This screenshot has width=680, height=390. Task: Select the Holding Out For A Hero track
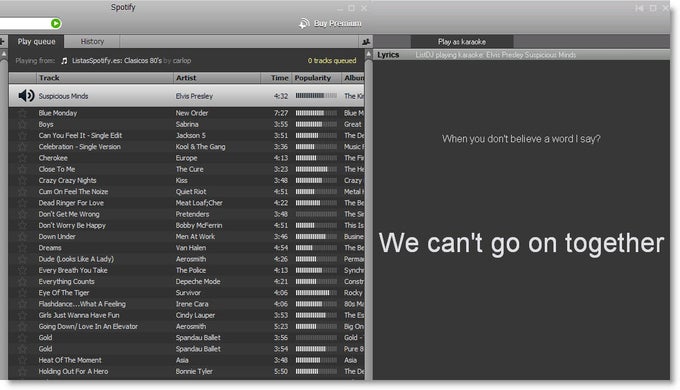(x=186, y=371)
